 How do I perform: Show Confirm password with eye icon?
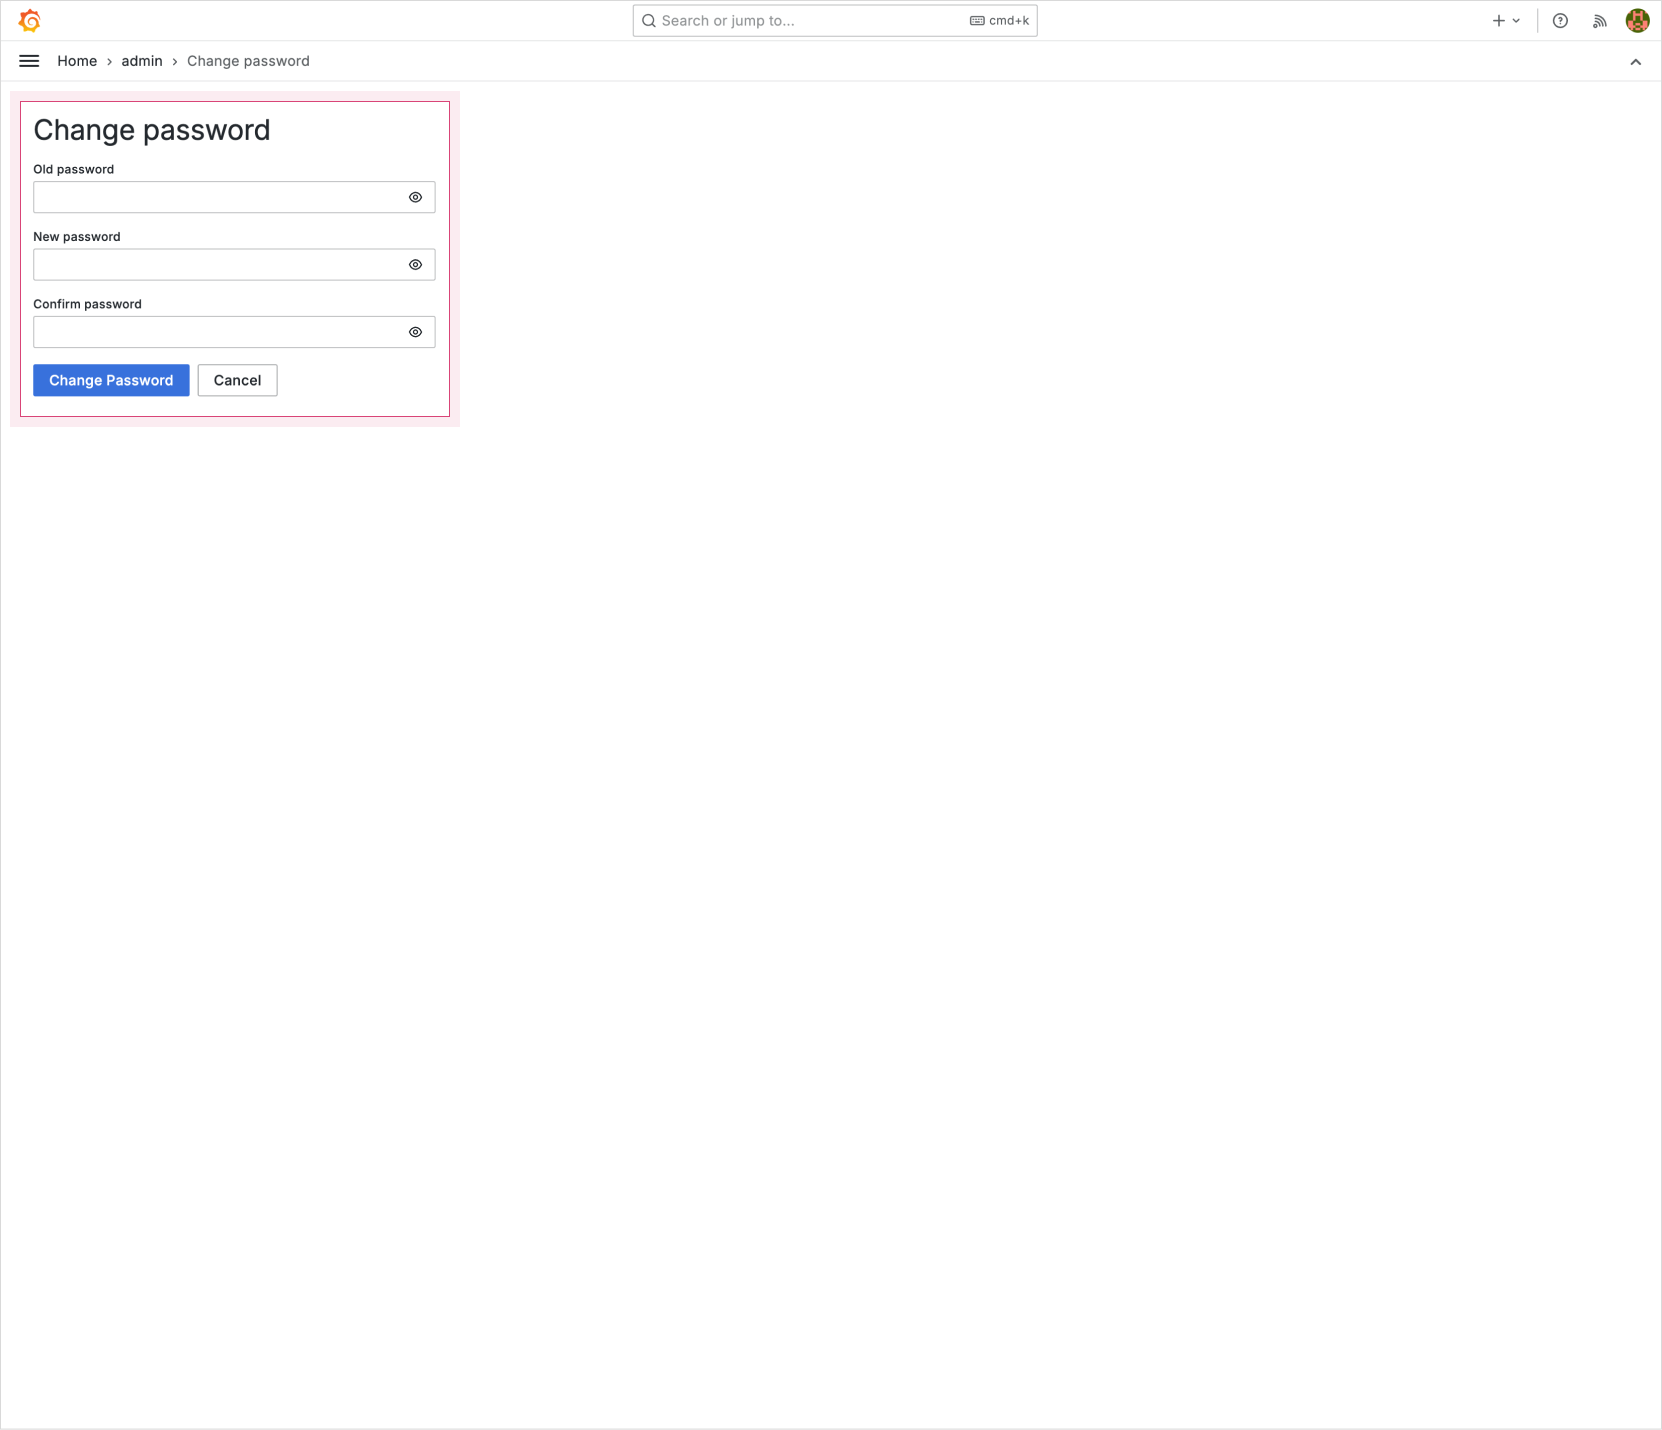pos(416,332)
